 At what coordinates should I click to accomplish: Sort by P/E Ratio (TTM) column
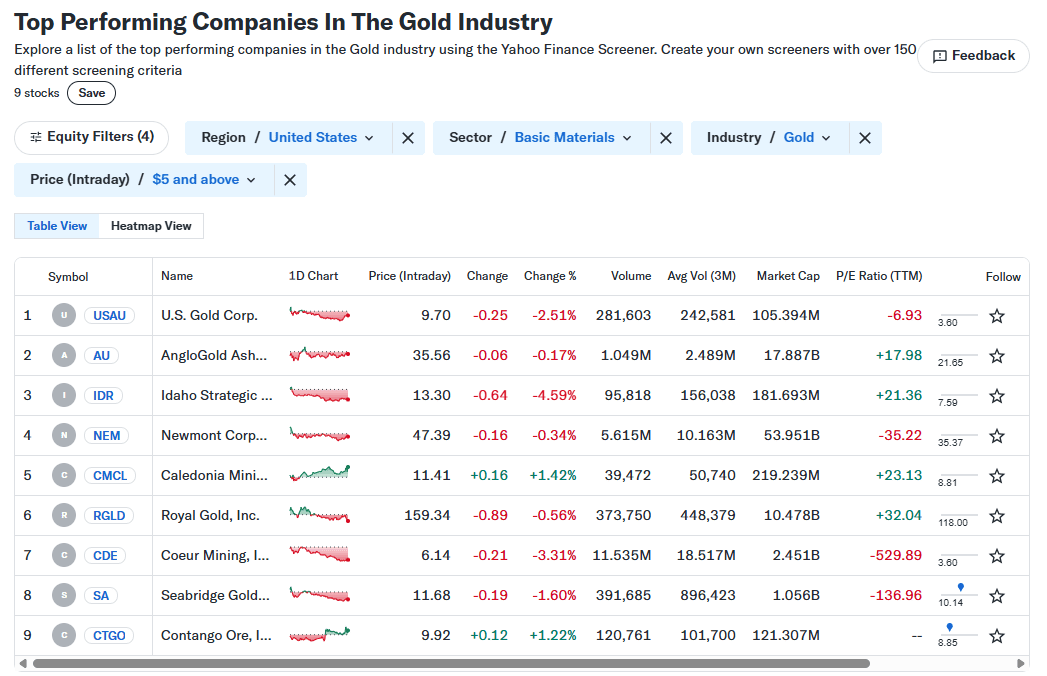pyautogui.click(x=879, y=277)
